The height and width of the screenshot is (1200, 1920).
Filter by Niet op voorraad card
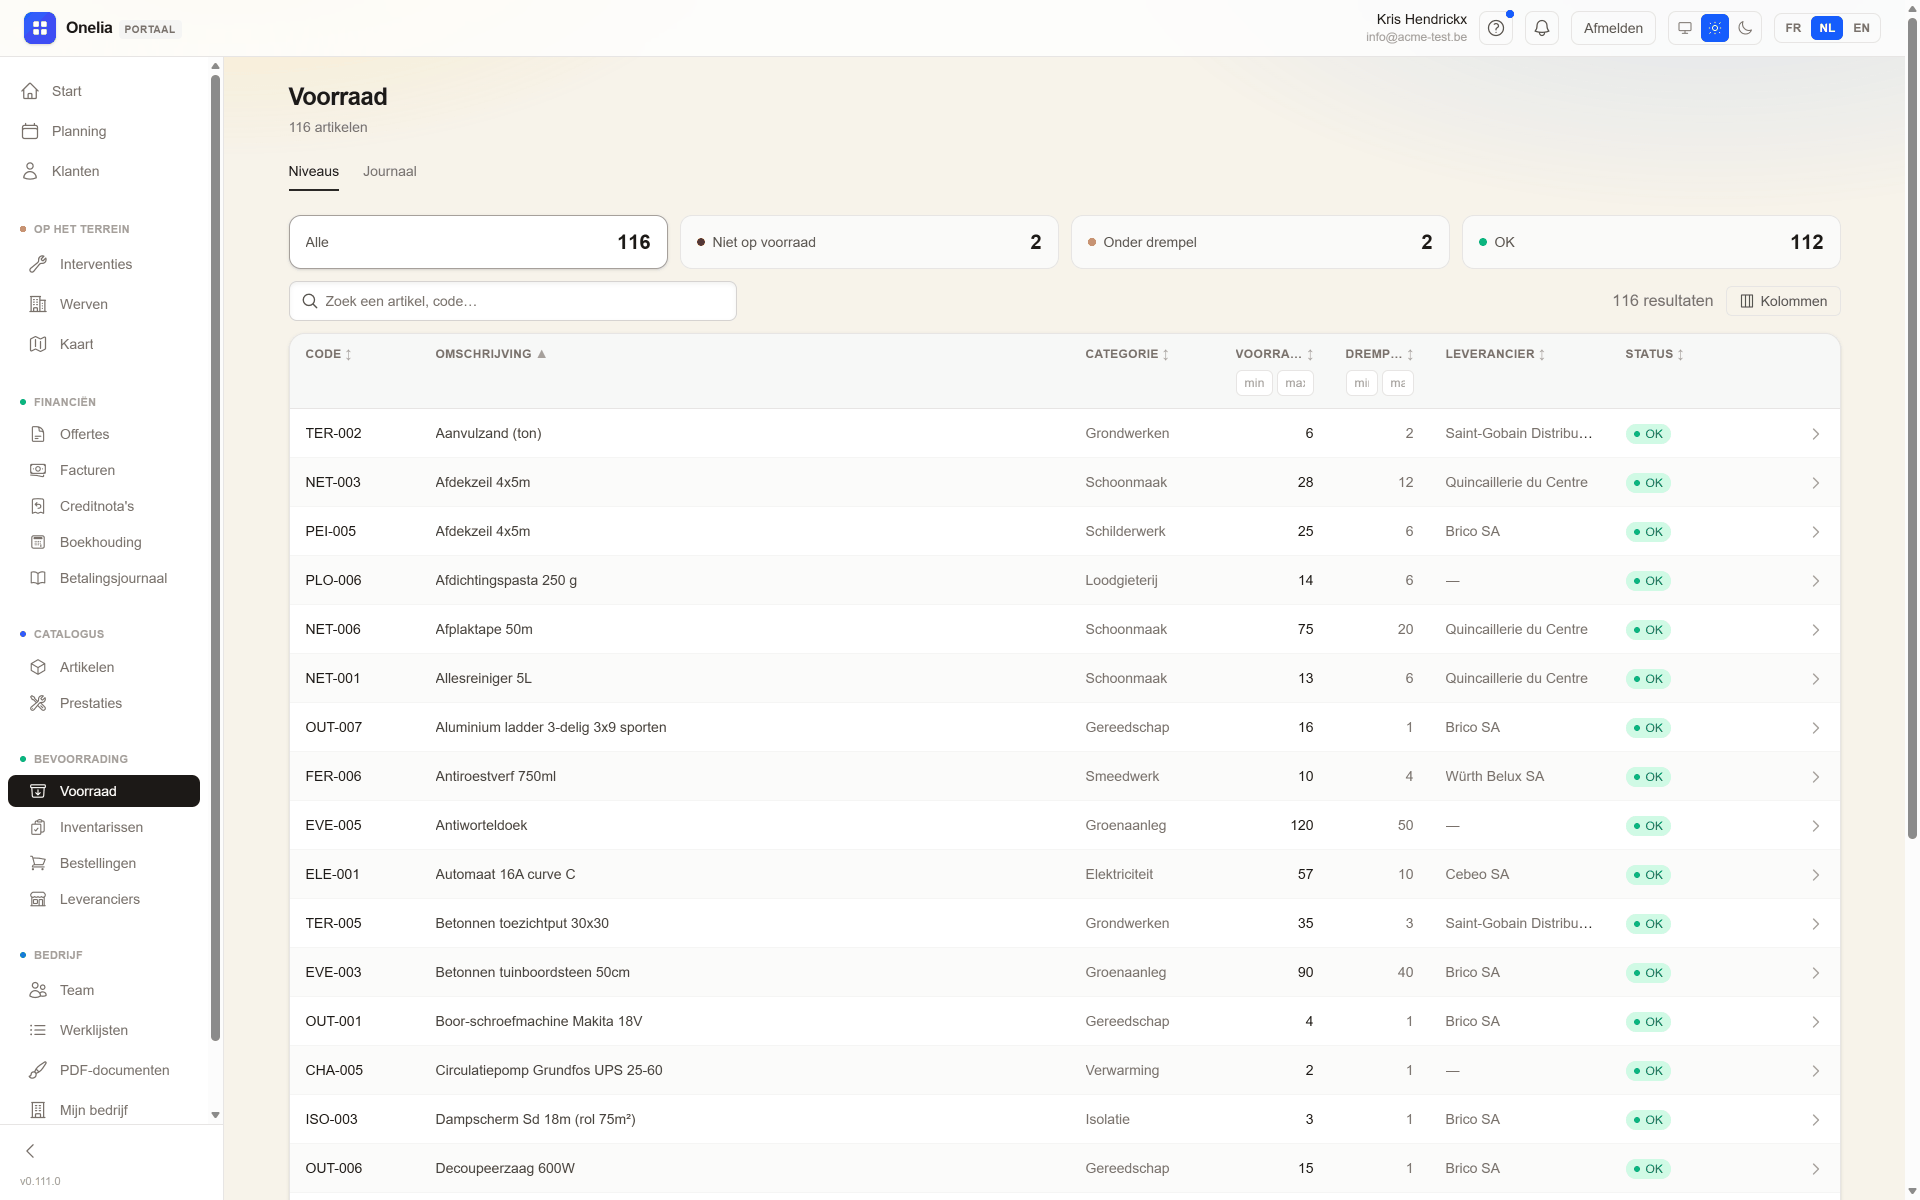point(869,242)
